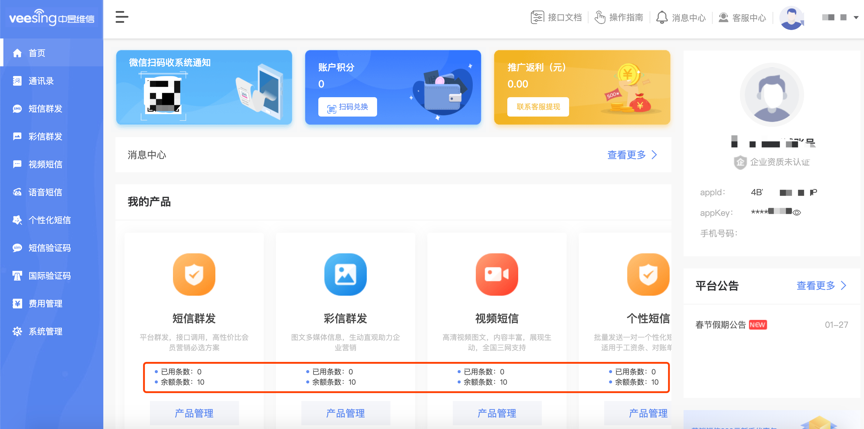The width and height of the screenshot is (864, 429).
Task: Click the 国际验证码 sidebar icon
Action: (17, 276)
